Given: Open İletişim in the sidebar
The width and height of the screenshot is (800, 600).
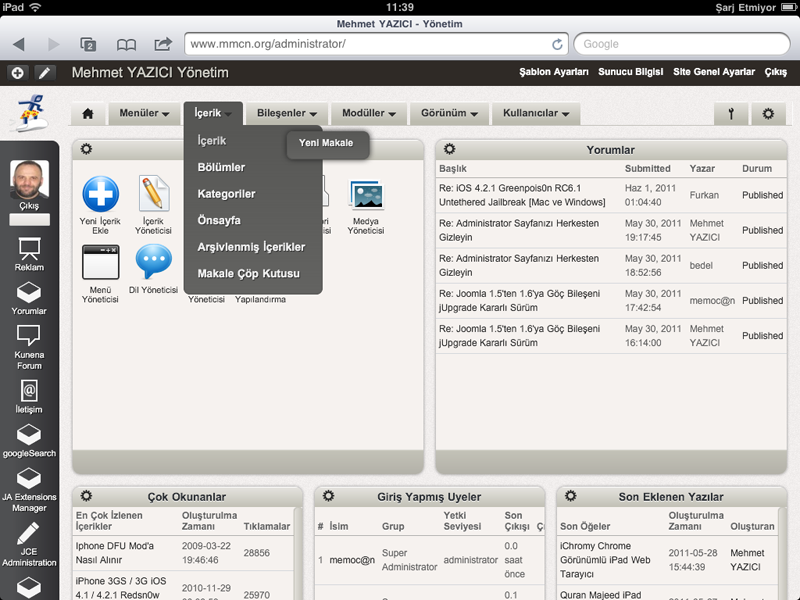Looking at the screenshot, I should (x=29, y=397).
